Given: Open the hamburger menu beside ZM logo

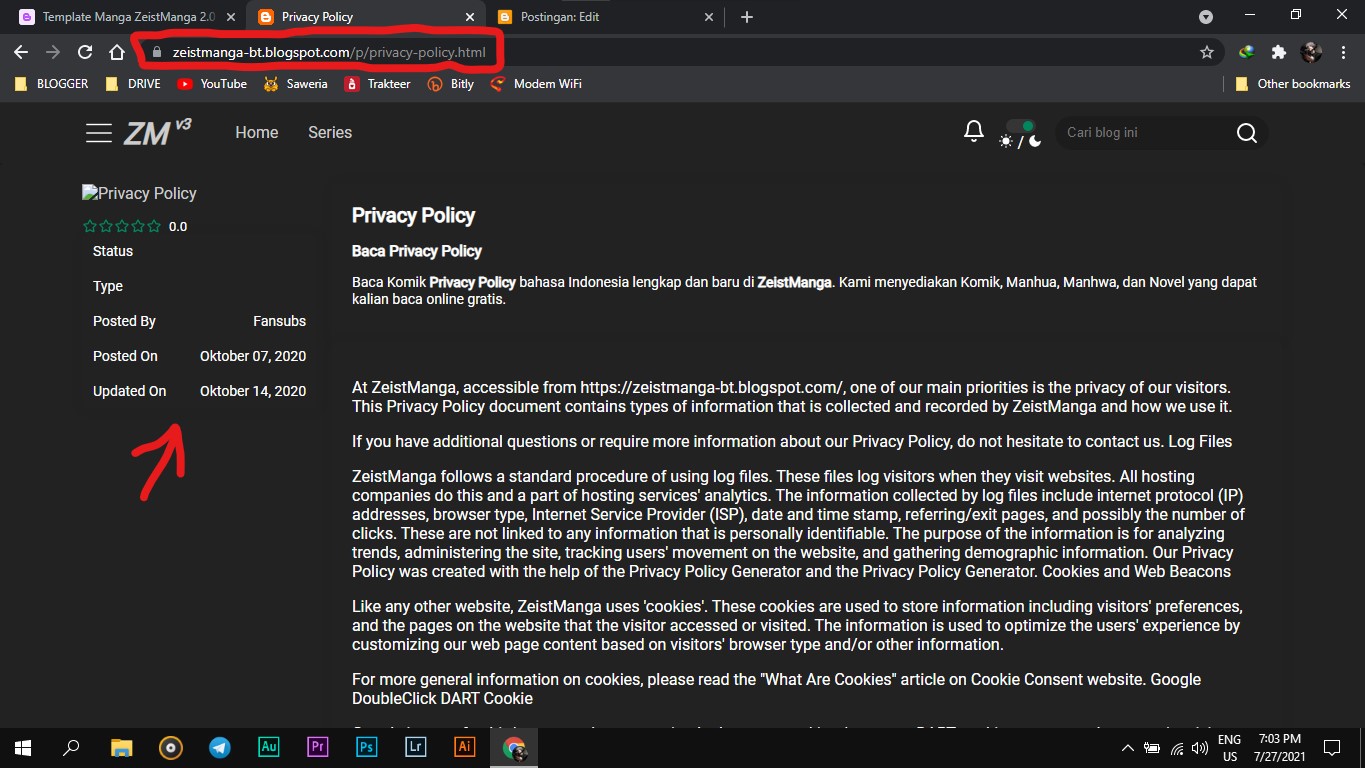Looking at the screenshot, I should pyautogui.click(x=99, y=133).
